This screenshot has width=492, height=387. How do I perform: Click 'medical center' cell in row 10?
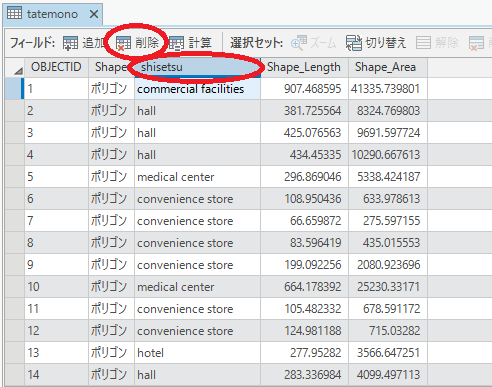[x=197, y=287]
